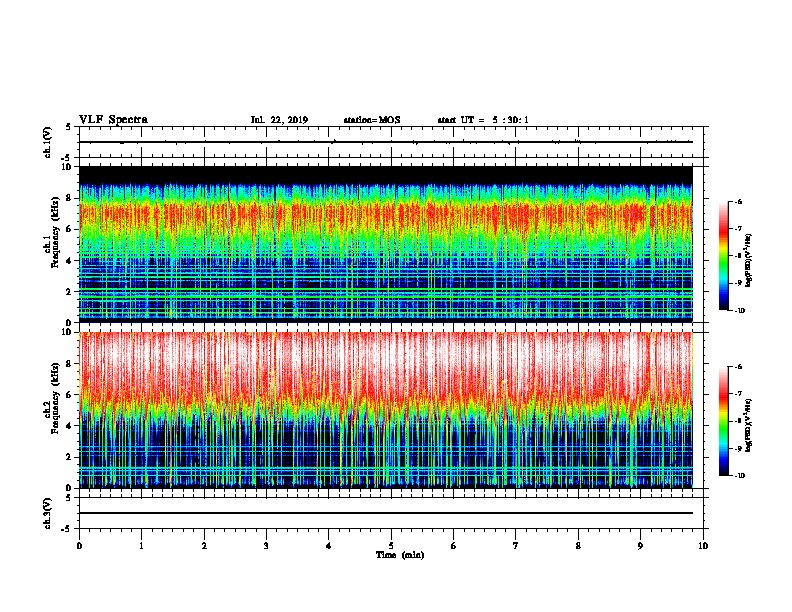Viewport: 792px width, 612px height.
Task: Select the "start UT = 5:30:1" text
Action: [x=483, y=120]
